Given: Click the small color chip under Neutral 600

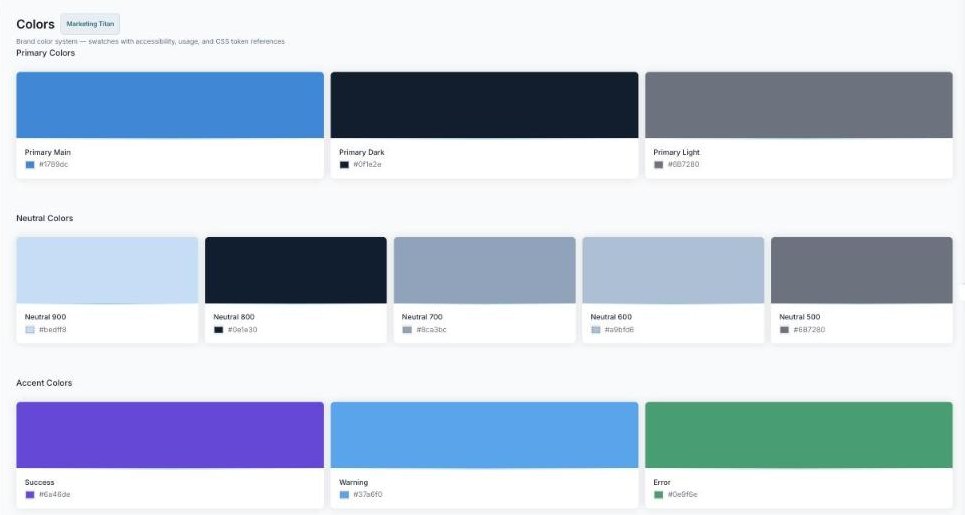Looking at the screenshot, I should tap(596, 330).
